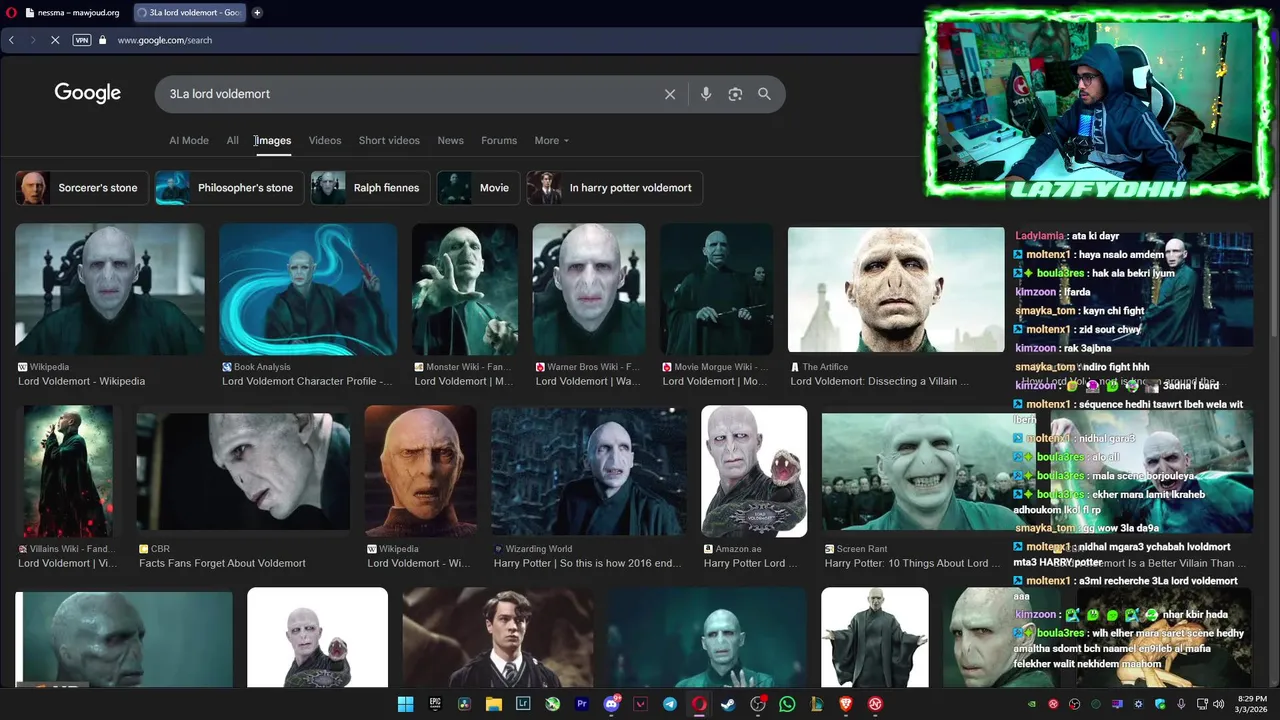Launch Valorant from the taskbar
This screenshot has width=1280, height=720.
tap(641, 704)
